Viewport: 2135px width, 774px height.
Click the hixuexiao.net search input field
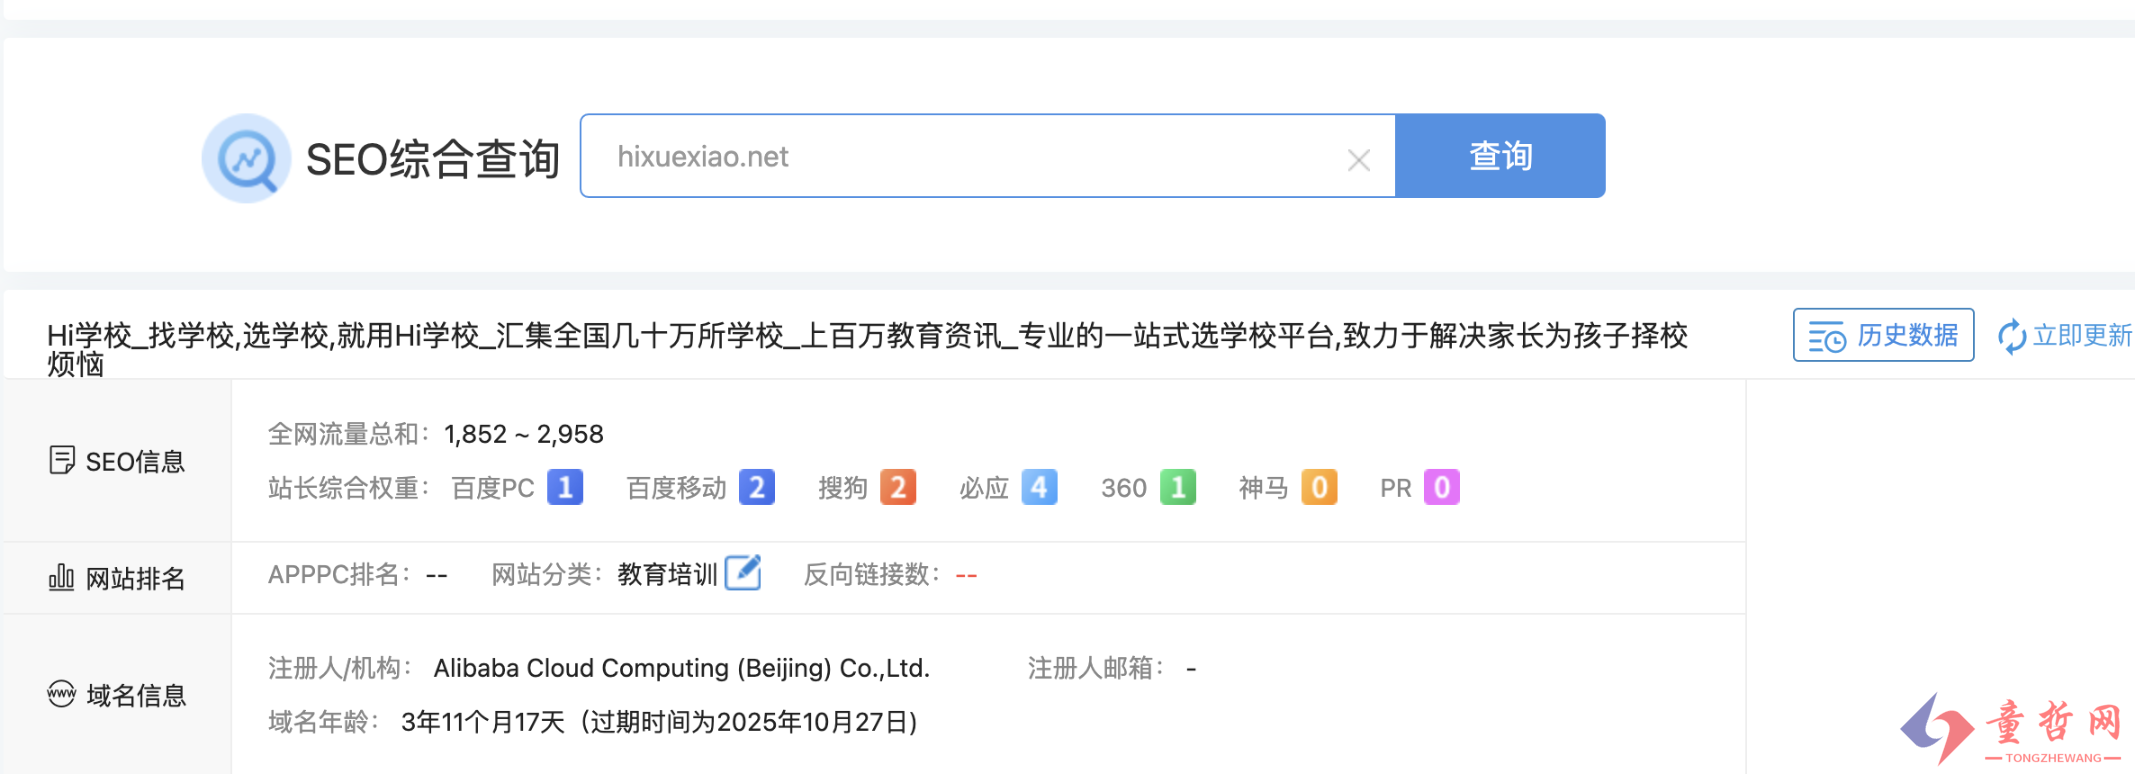click(x=987, y=156)
